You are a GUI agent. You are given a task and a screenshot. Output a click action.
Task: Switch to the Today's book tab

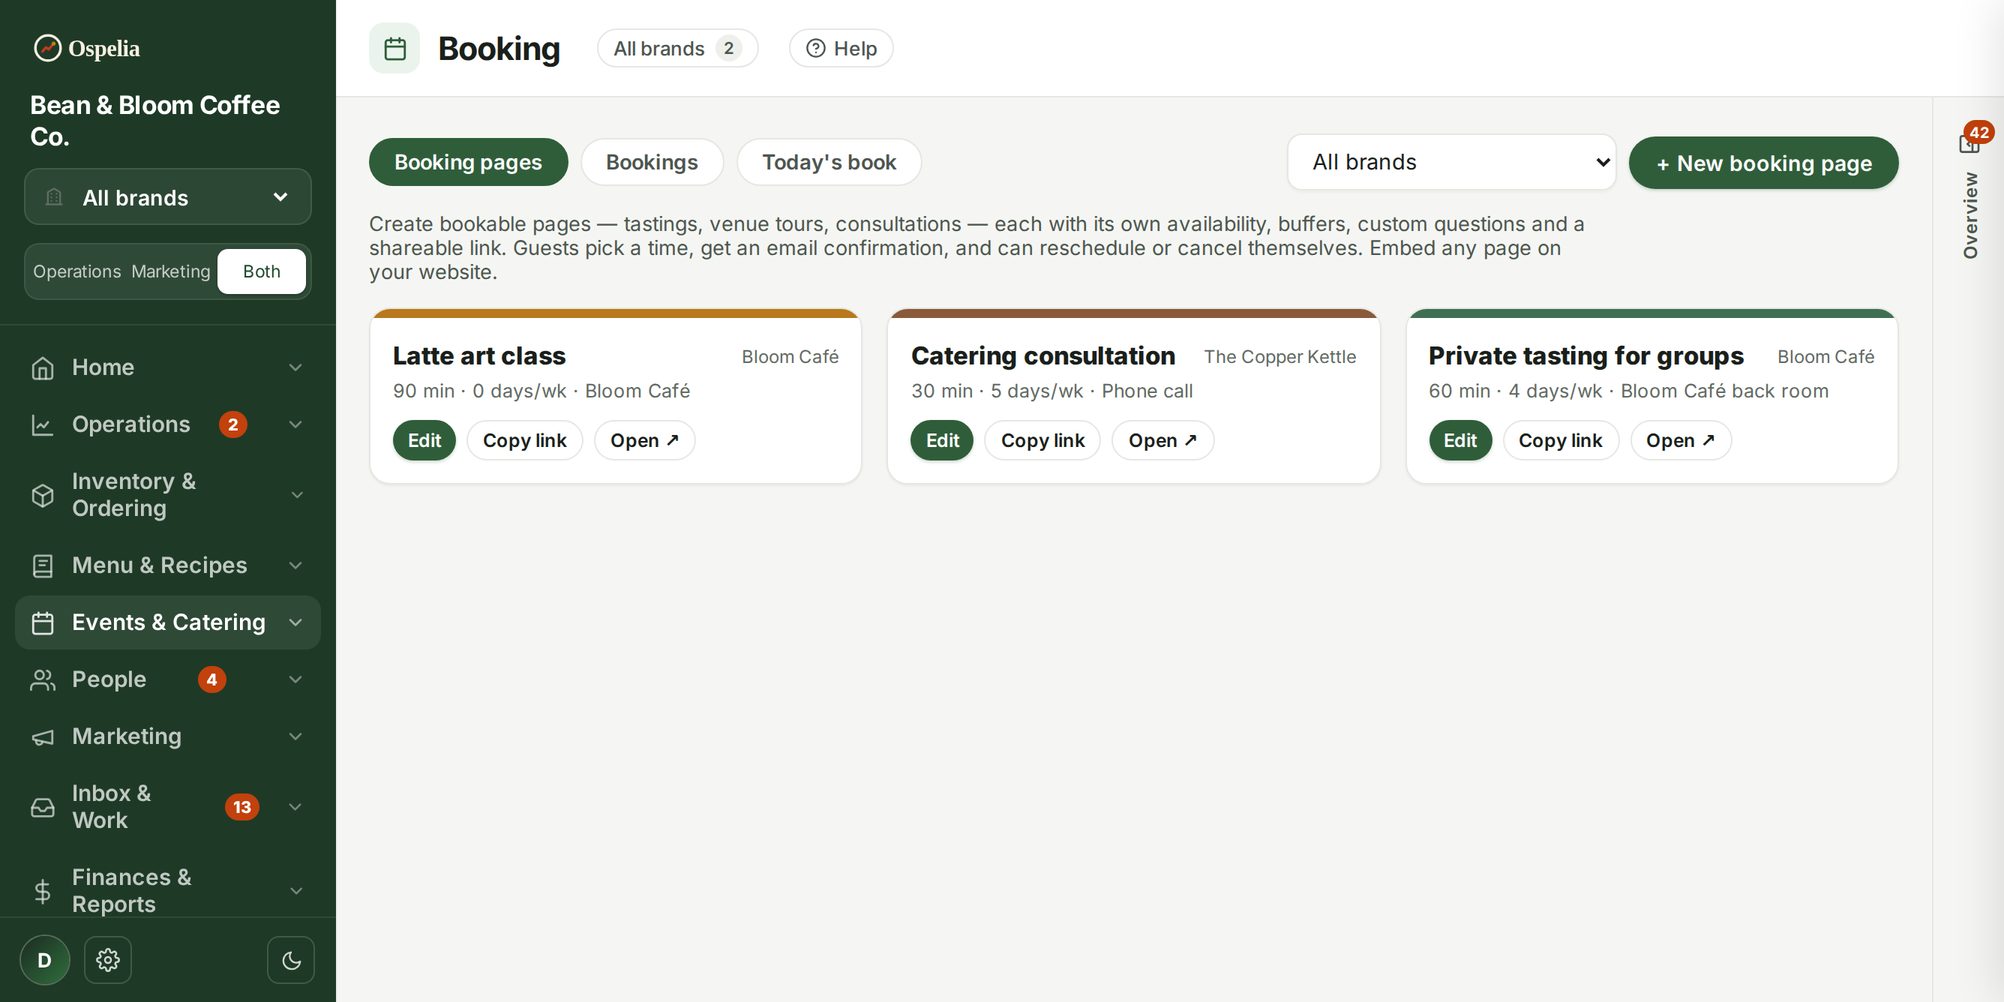pos(829,162)
